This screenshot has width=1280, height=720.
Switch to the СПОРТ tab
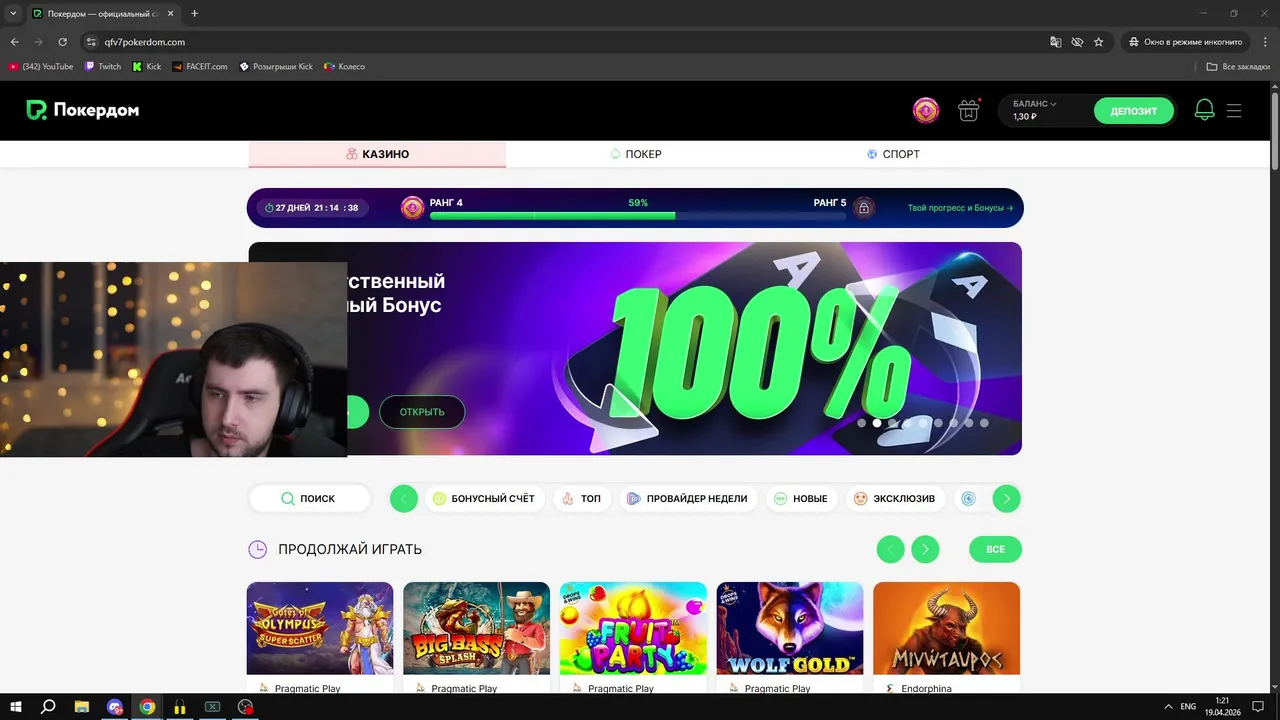click(893, 154)
